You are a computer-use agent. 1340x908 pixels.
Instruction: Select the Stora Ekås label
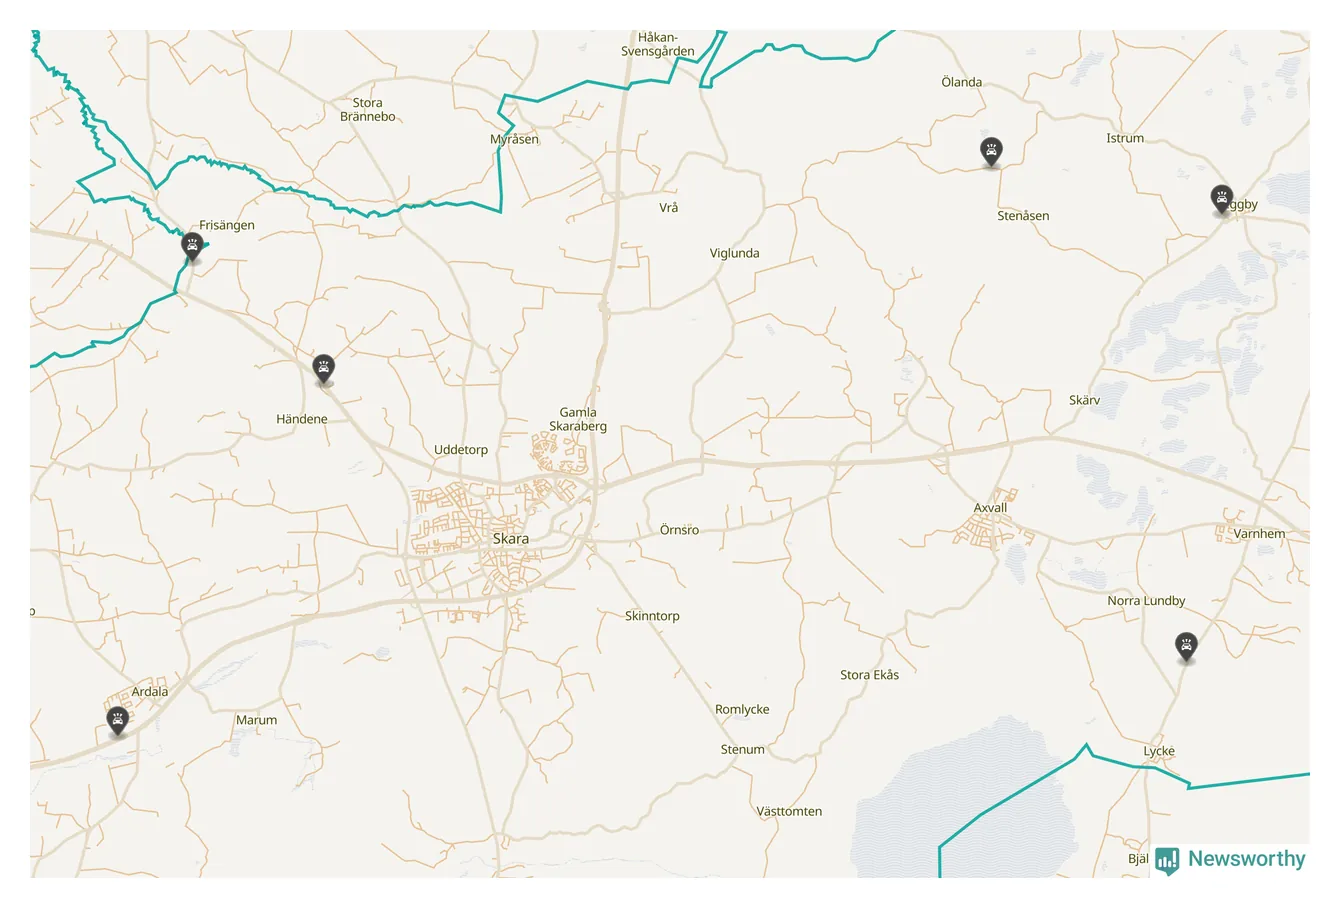pos(869,674)
